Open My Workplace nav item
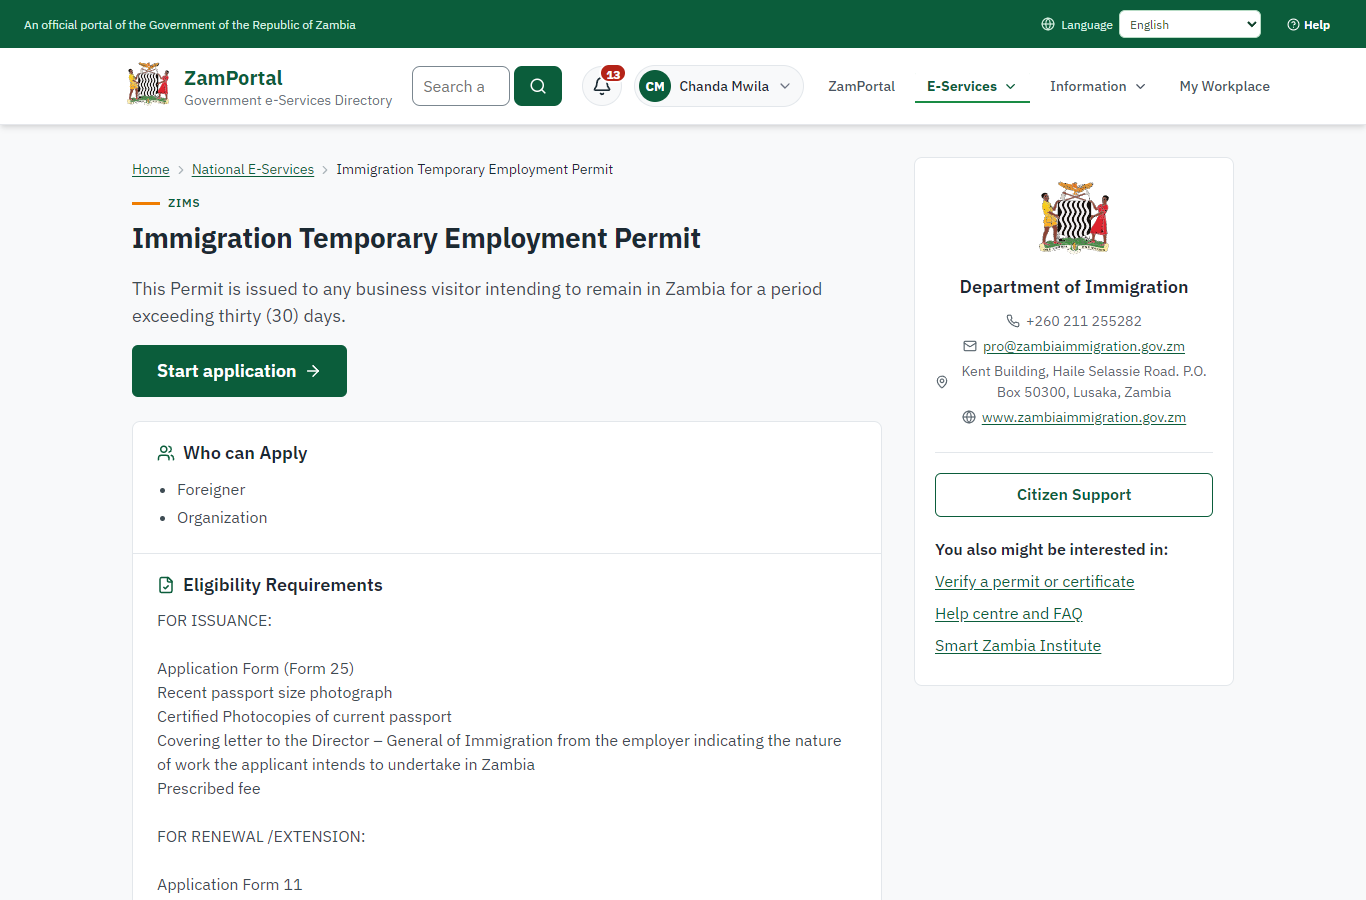Image resolution: width=1366 pixels, height=900 pixels. (1224, 86)
